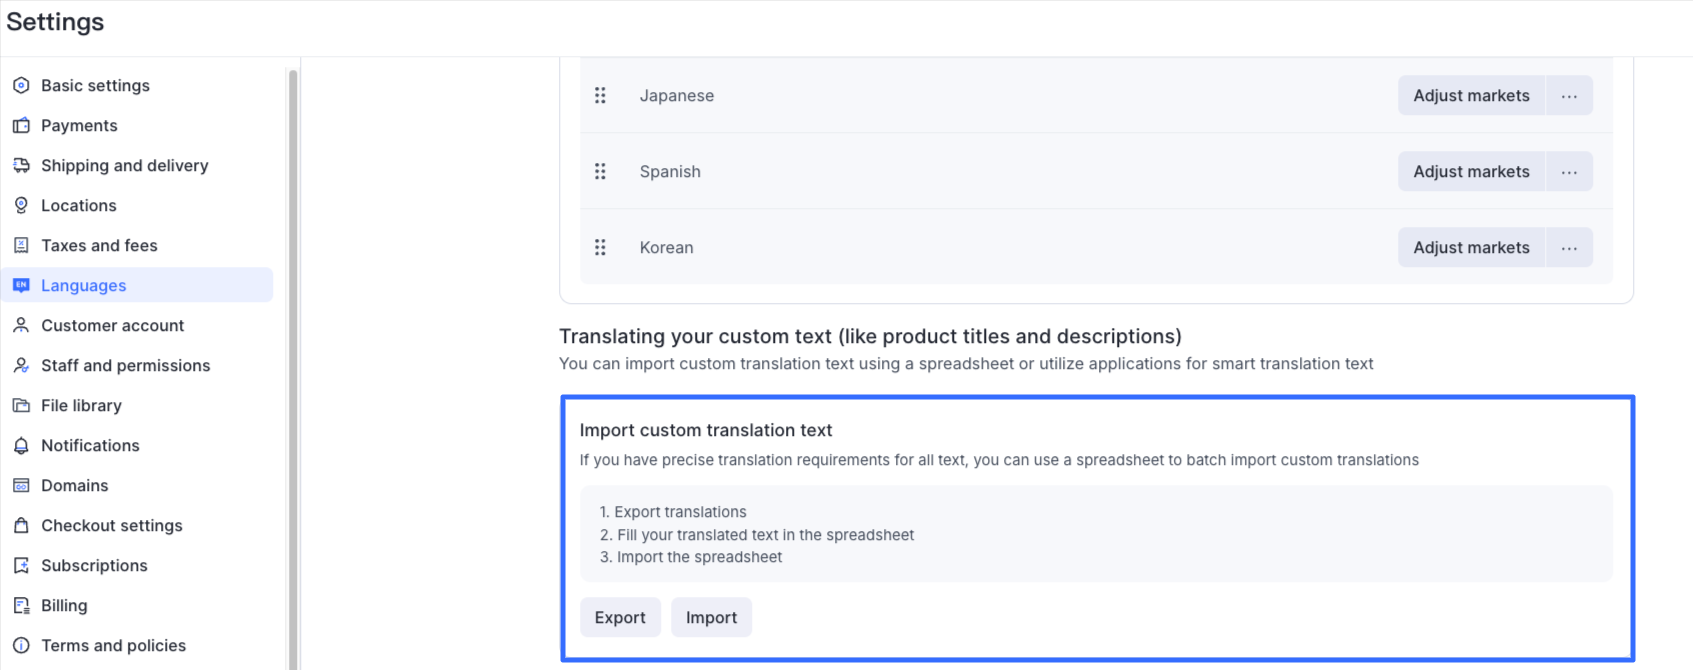Open Customer account settings
Viewport: 1693px width, 670px height.
pos(112,326)
